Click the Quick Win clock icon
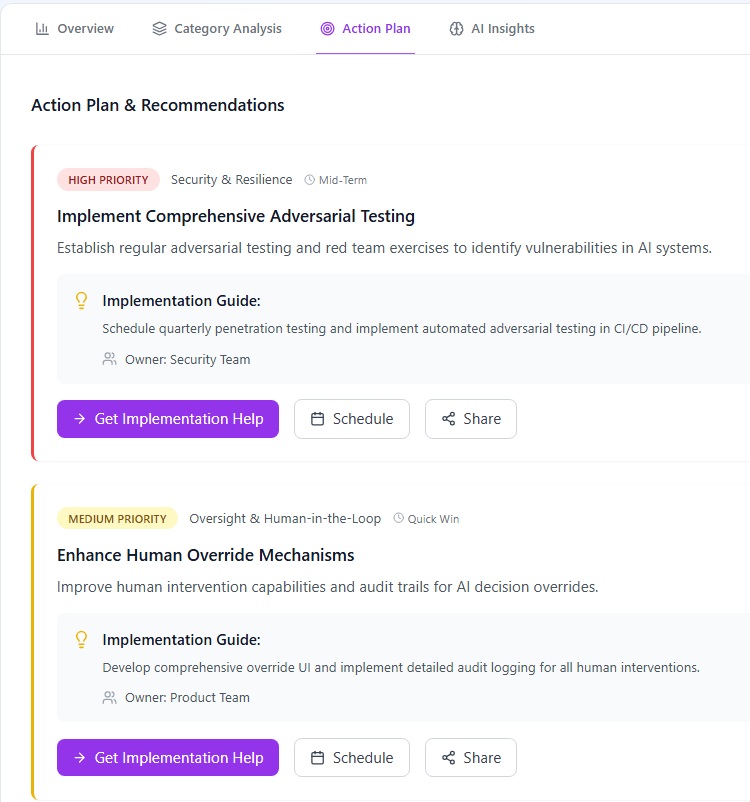 [399, 518]
